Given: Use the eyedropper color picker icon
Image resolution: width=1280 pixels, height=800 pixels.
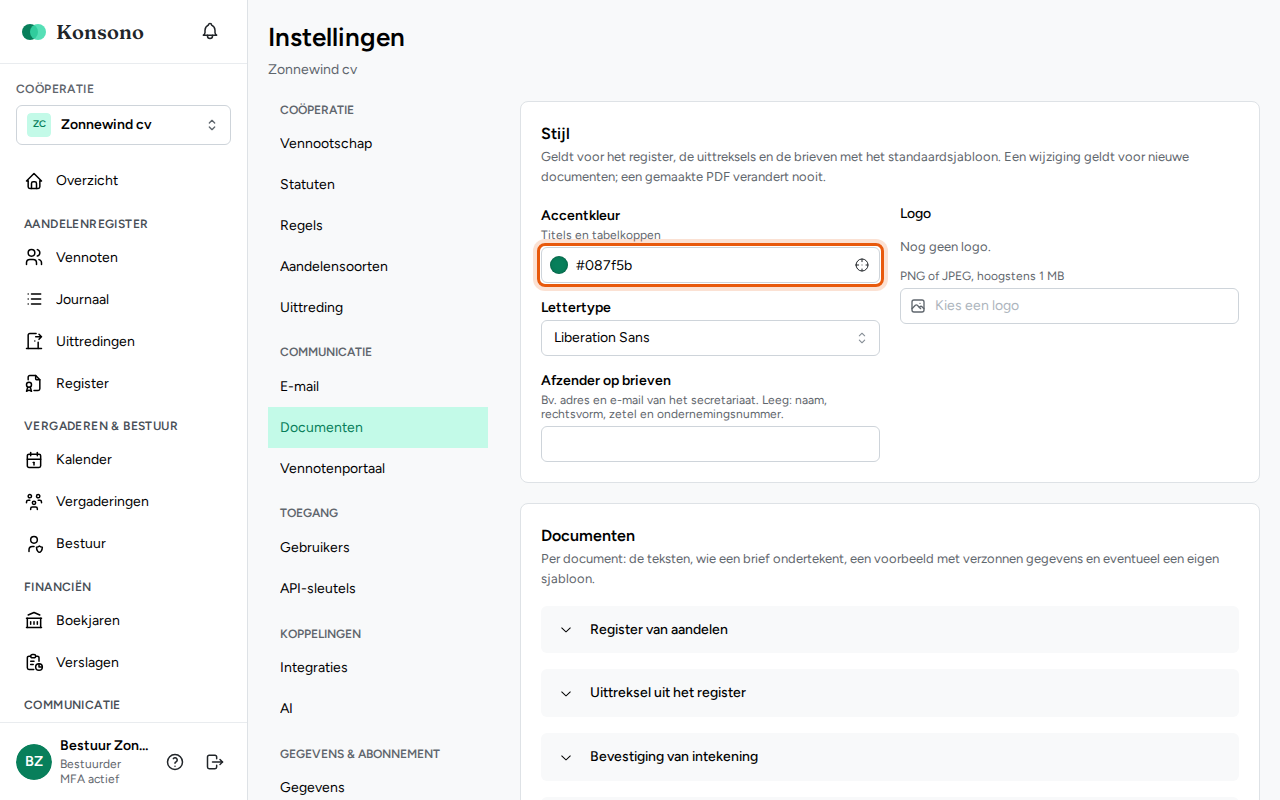Looking at the screenshot, I should pos(861,265).
